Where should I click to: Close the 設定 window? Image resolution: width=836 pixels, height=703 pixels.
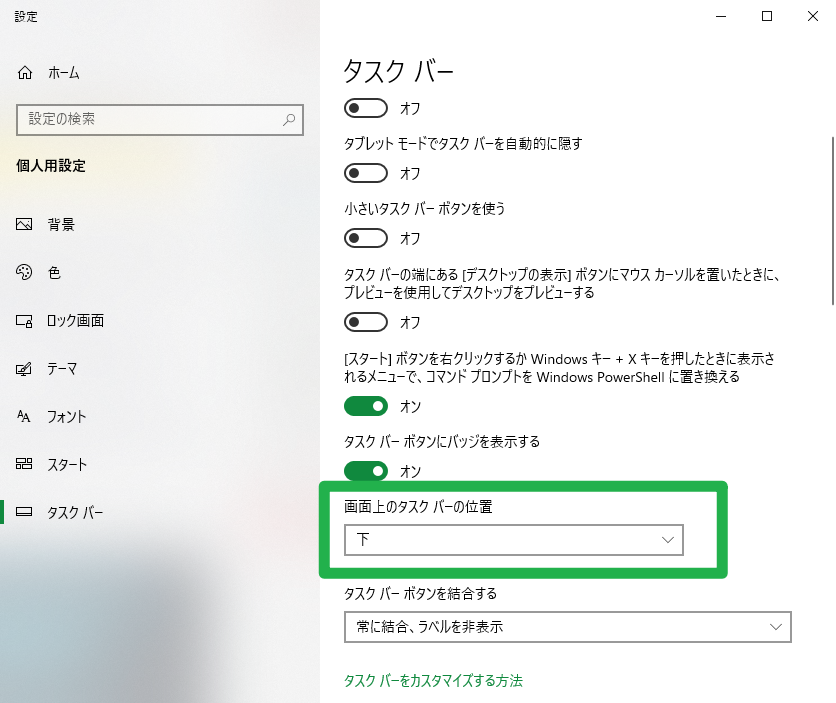[813, 17]
